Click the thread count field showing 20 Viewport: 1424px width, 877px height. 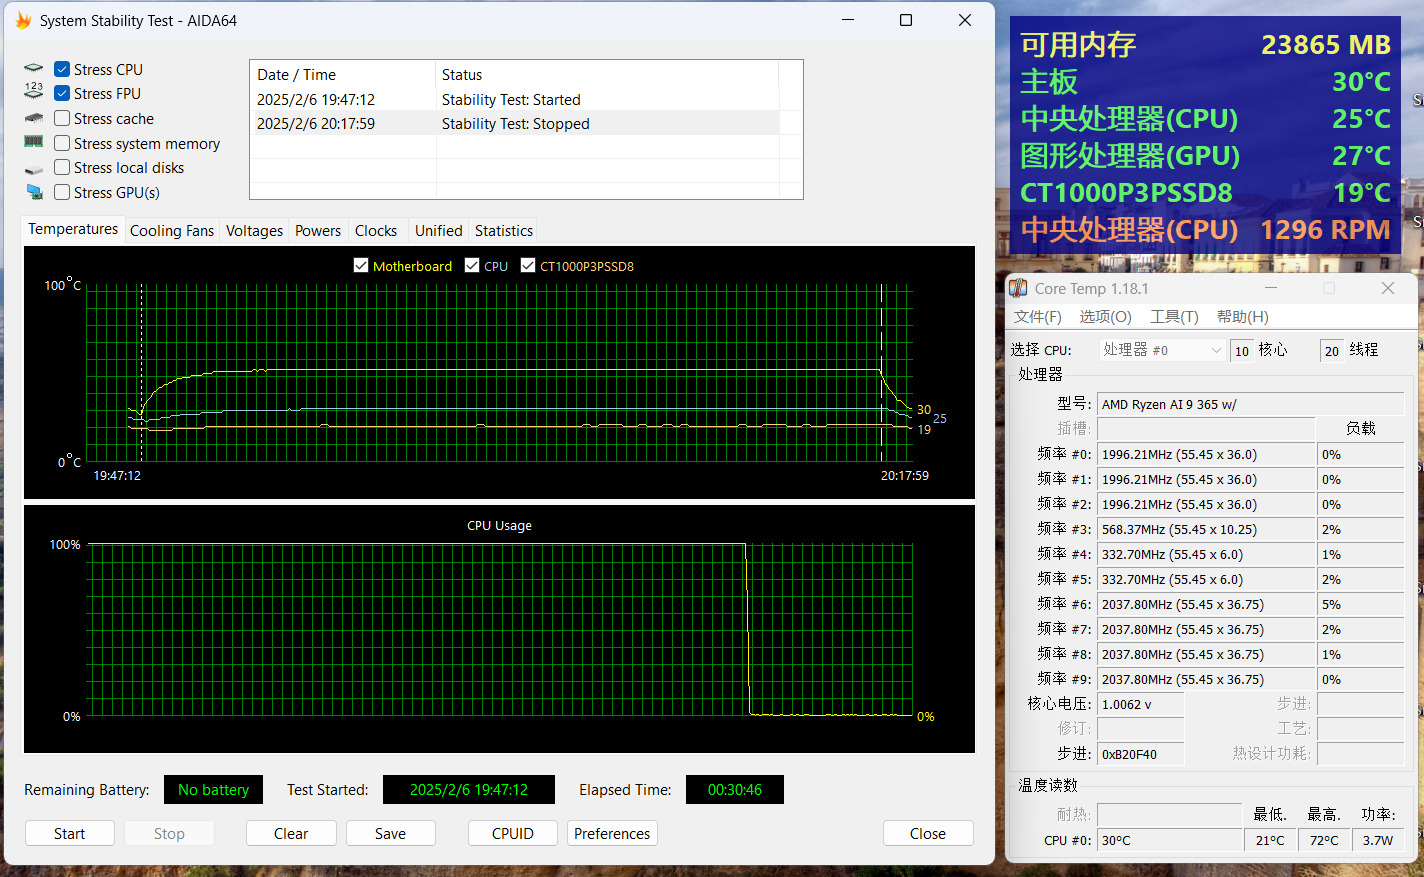1331,350
